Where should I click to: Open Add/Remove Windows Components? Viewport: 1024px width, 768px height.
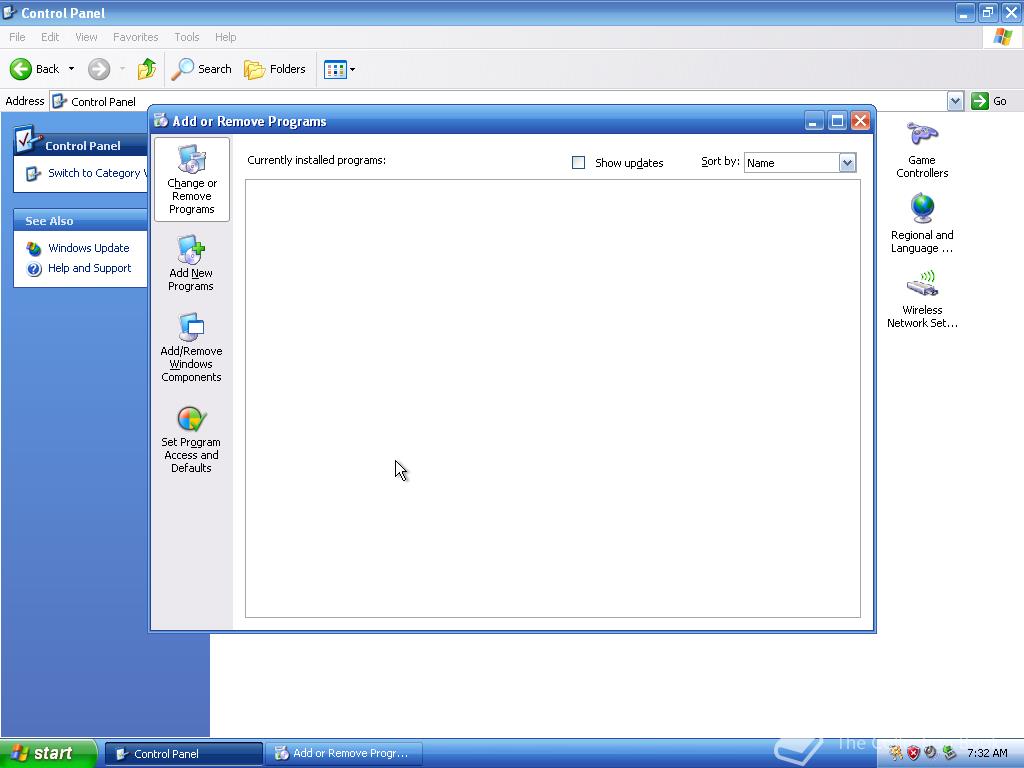point(191,347)
